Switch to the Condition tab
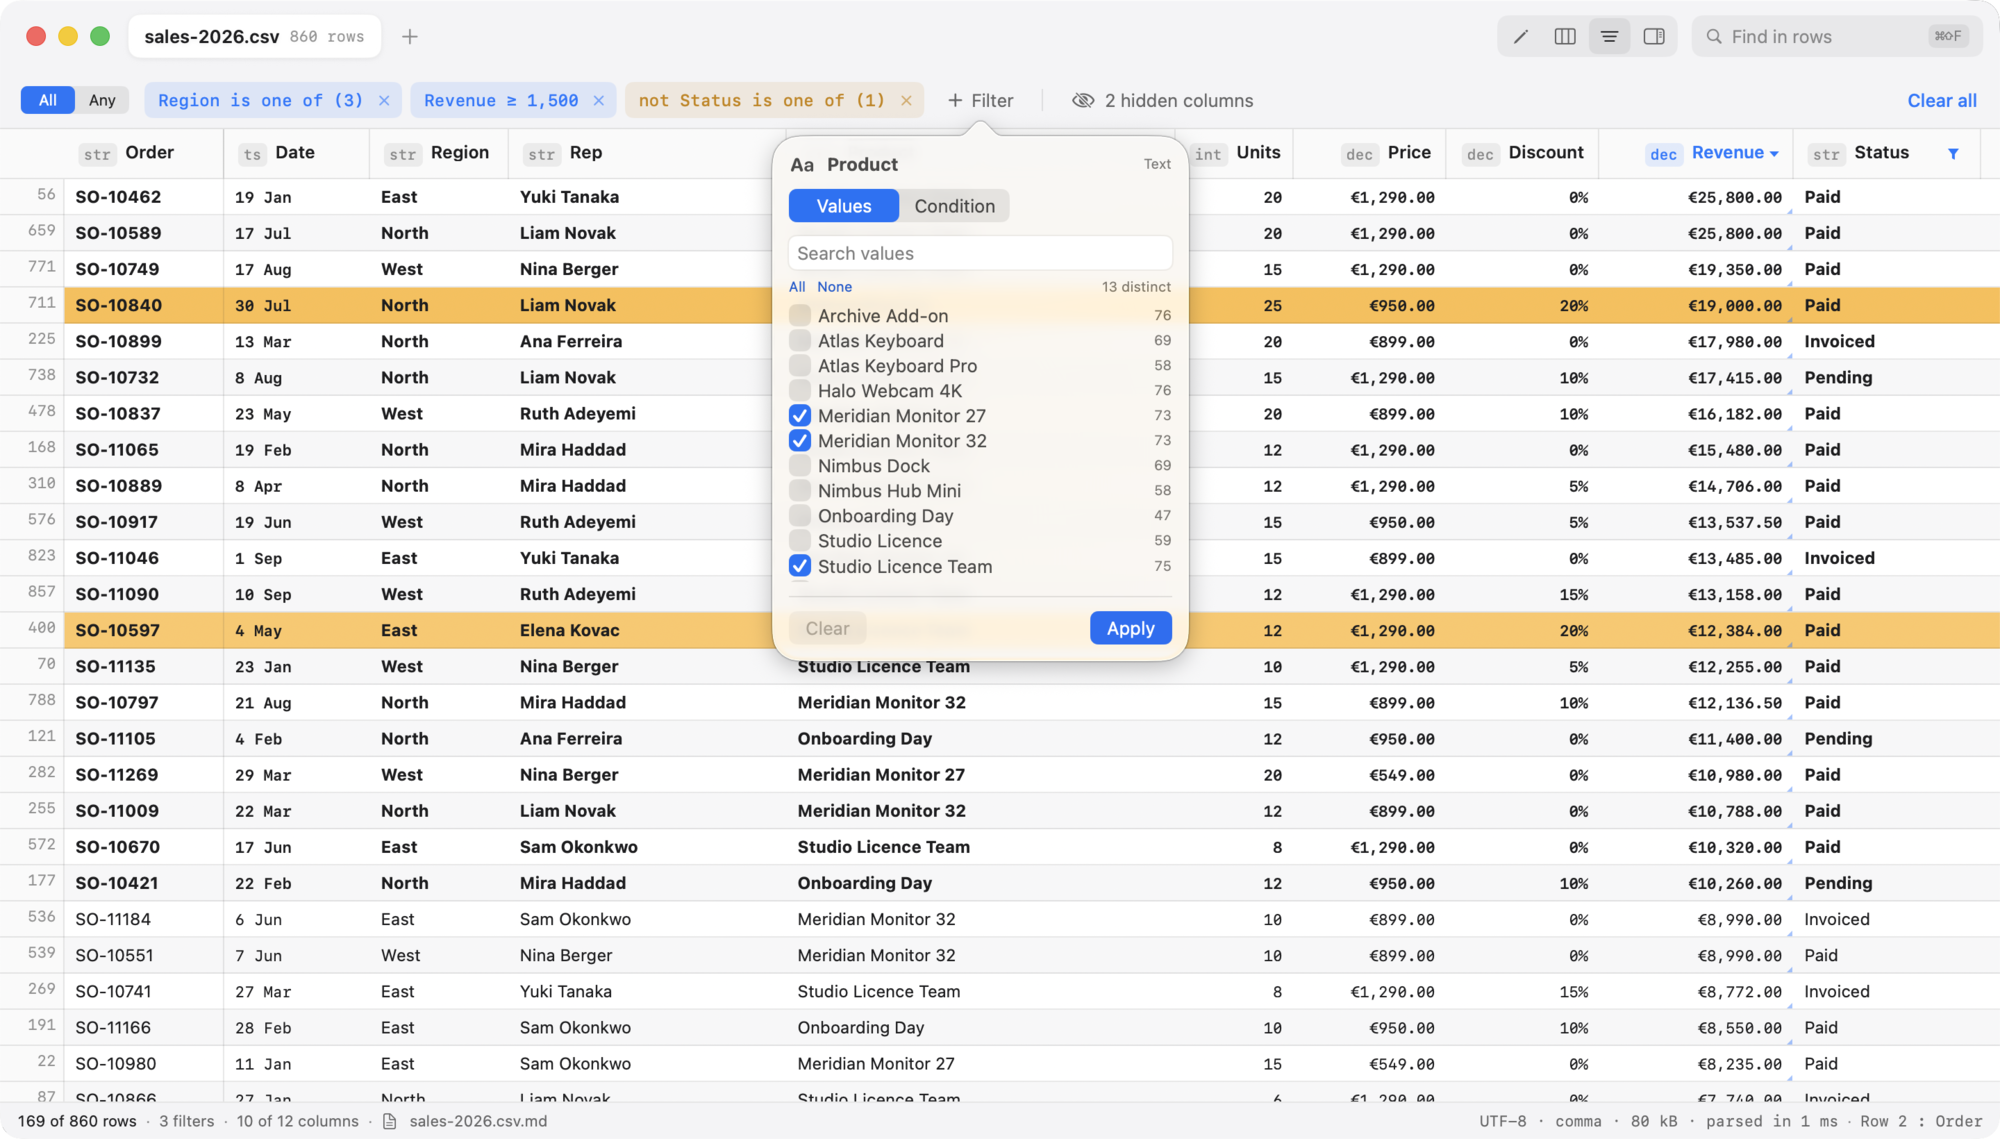This screenshot has width=2000, height=1139. (954, 206)
